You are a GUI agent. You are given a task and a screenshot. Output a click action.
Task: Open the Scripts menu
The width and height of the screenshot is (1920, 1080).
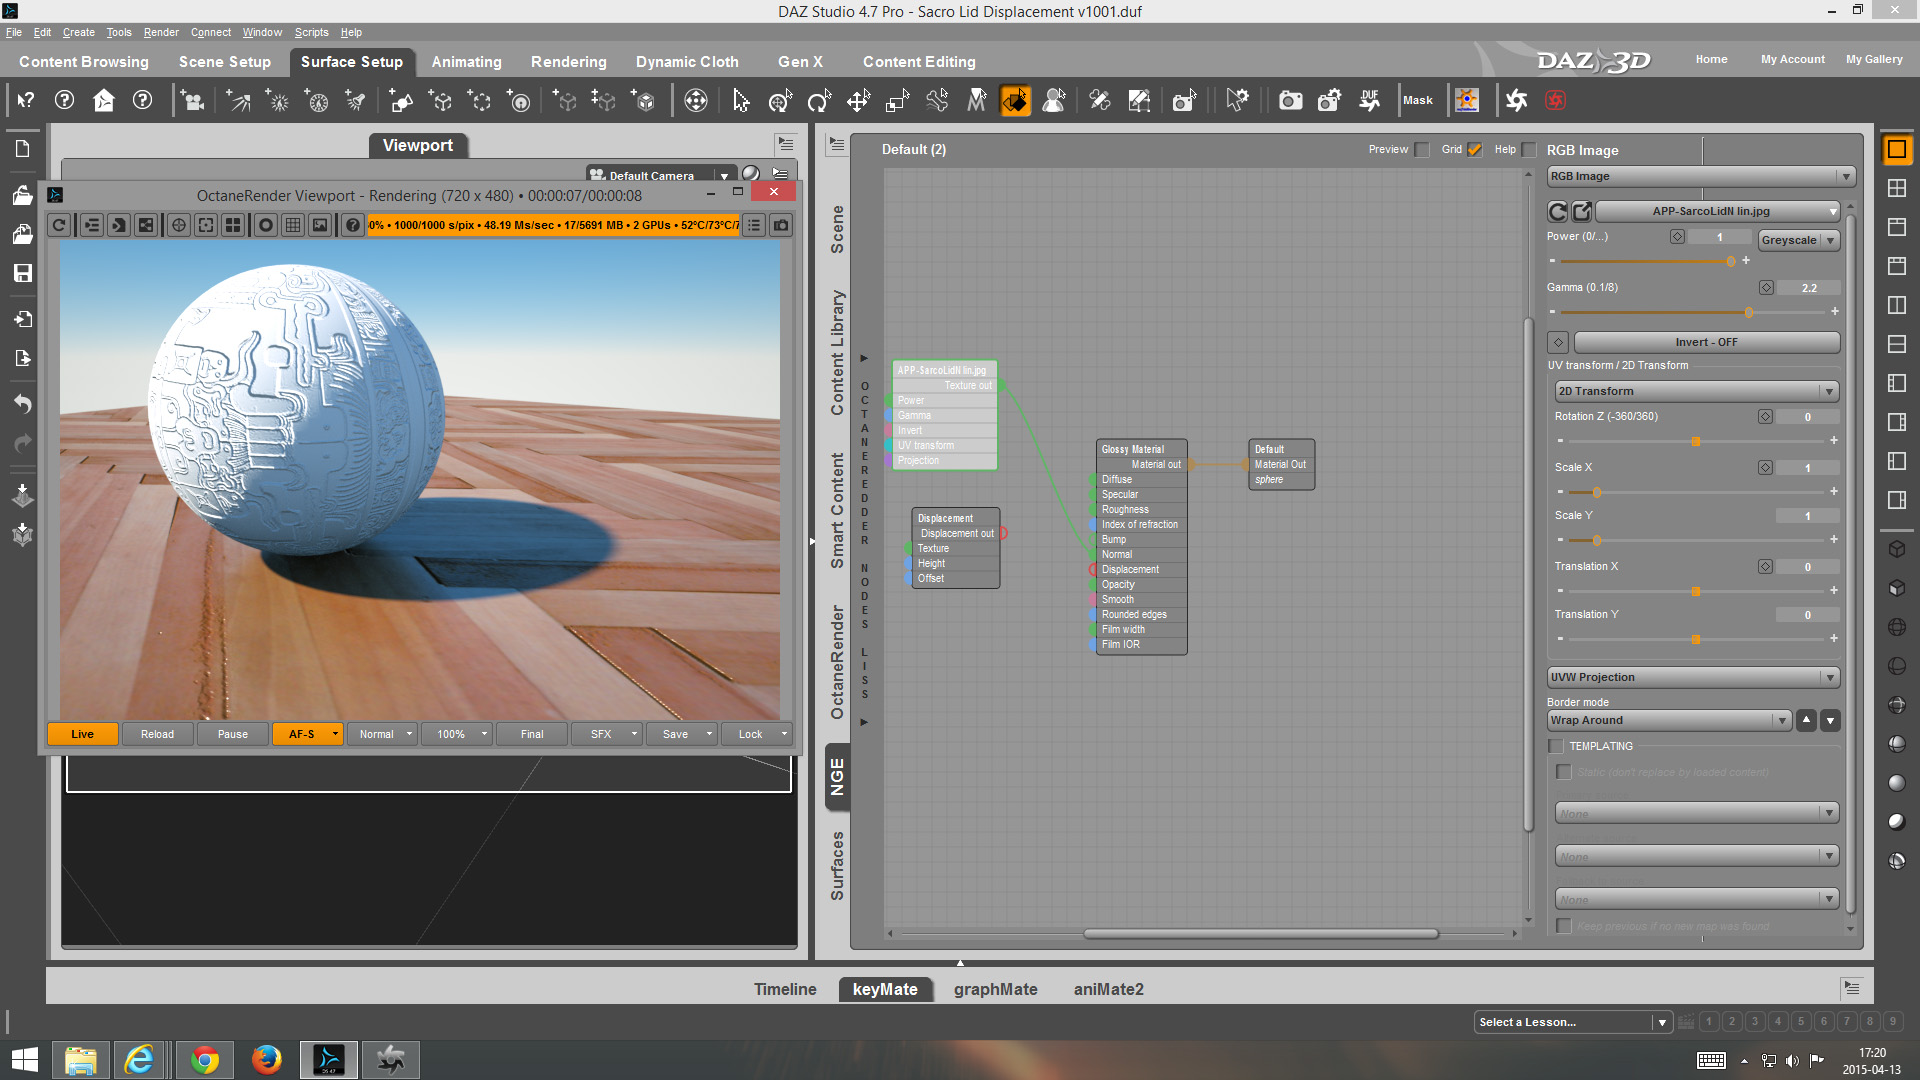[x=311, y=32]
